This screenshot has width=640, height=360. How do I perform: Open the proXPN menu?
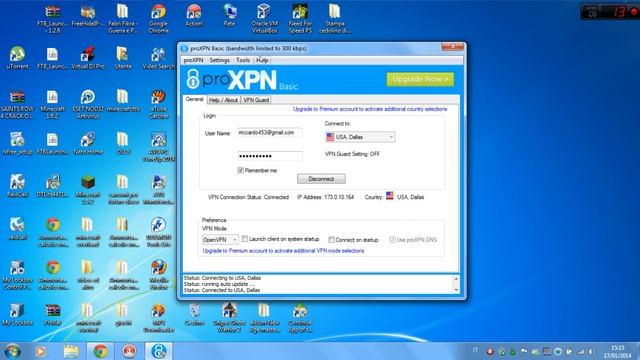193,60
